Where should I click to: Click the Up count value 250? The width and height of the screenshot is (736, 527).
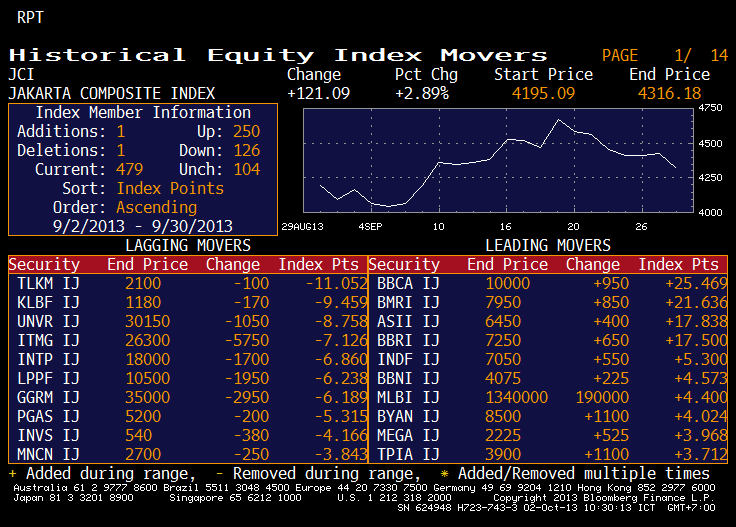click(245, 132)
